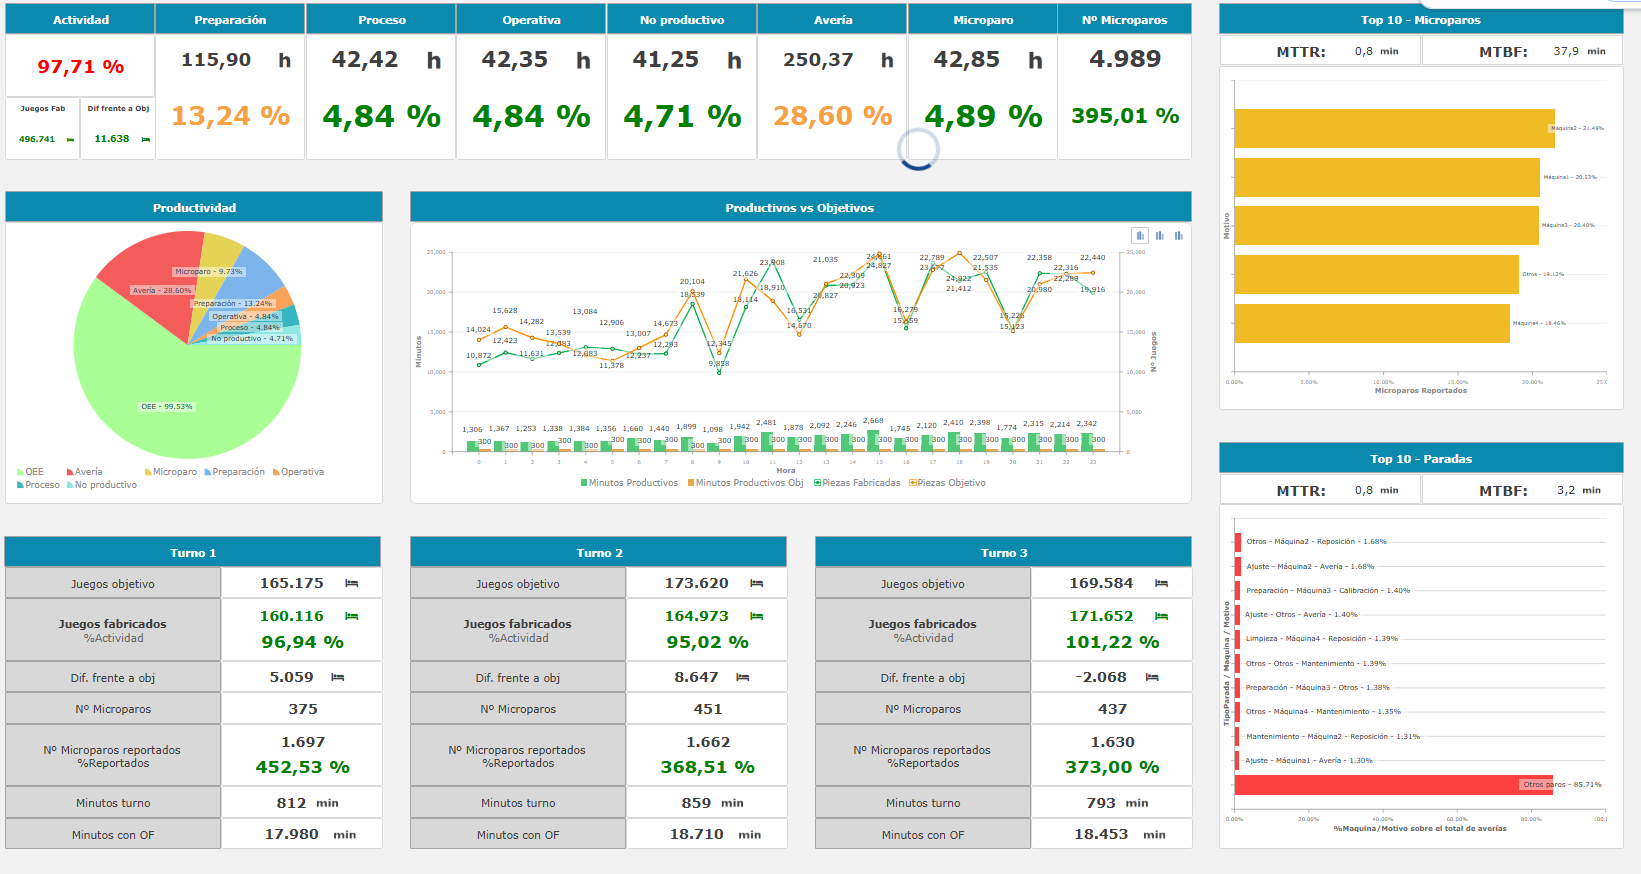Click the middle chart type icon
The height and width of the screenshot is (874, 1641).
coord(1160,236)
